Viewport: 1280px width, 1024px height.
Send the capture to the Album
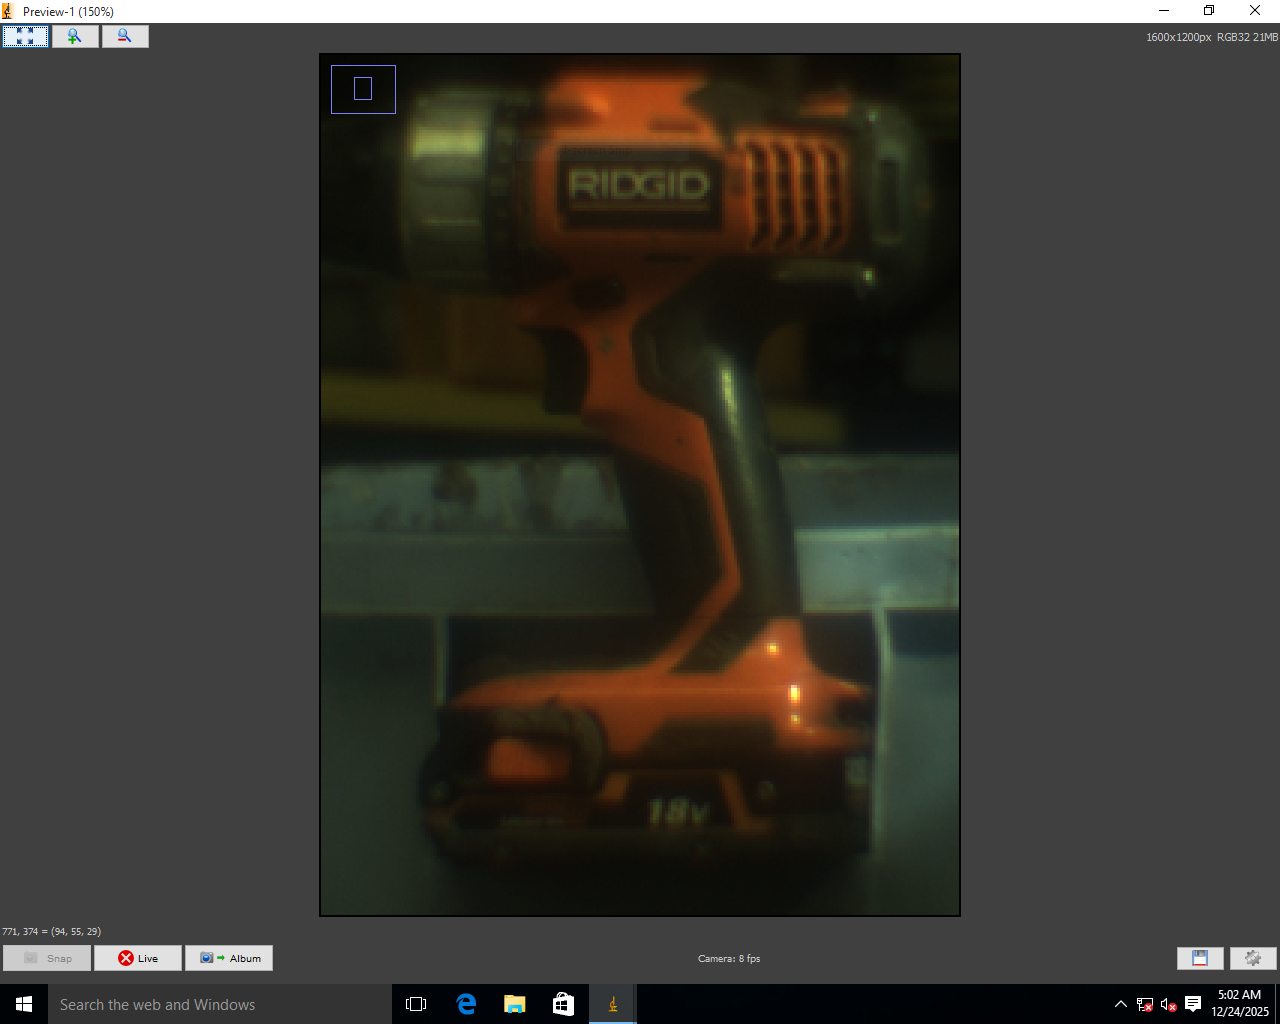click(x=229, y=958)
